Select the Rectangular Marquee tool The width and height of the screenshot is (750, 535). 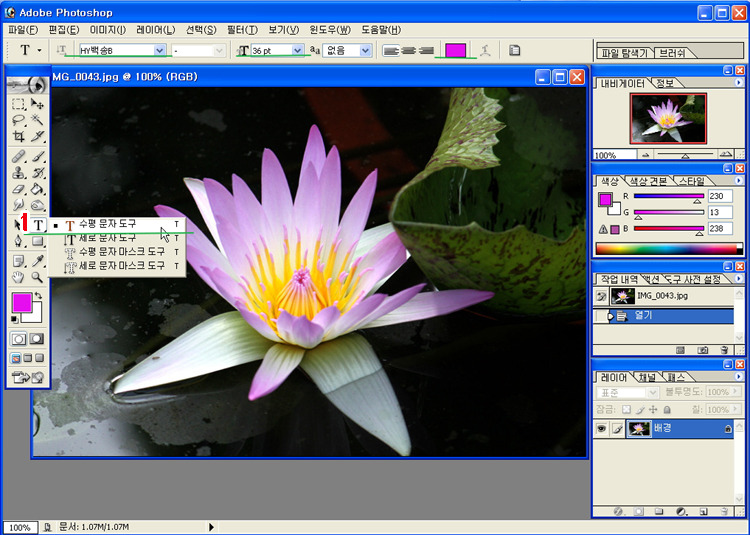(19, 103)
